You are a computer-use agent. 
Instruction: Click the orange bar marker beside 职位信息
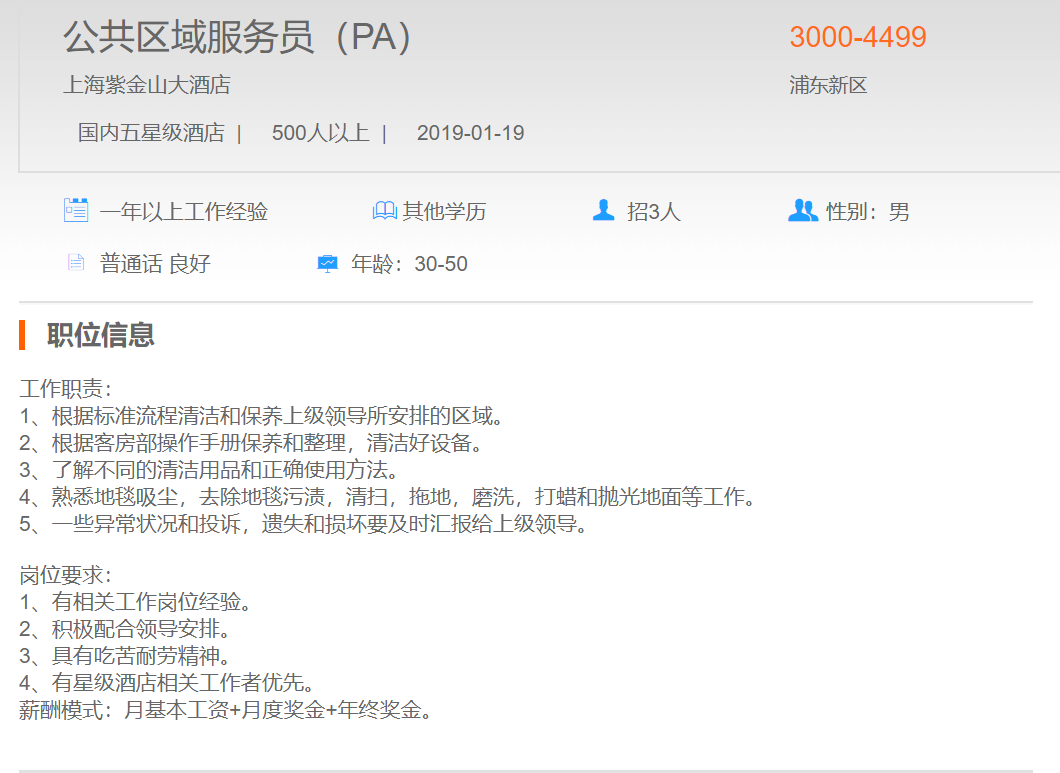[22, 335]
